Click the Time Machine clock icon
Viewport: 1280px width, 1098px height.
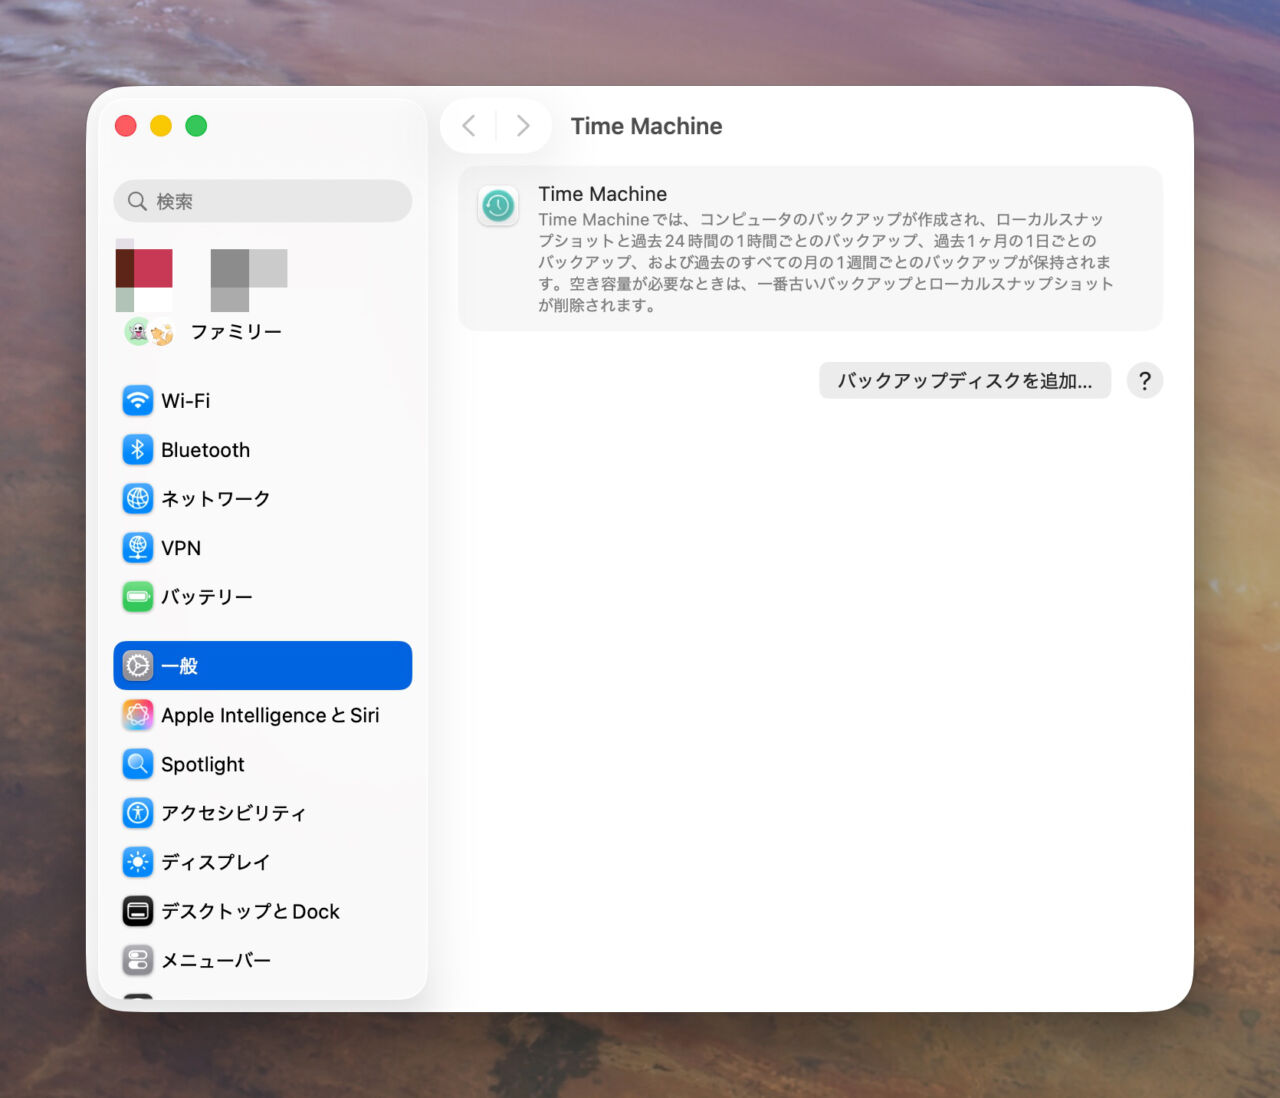tap(498, 206)
